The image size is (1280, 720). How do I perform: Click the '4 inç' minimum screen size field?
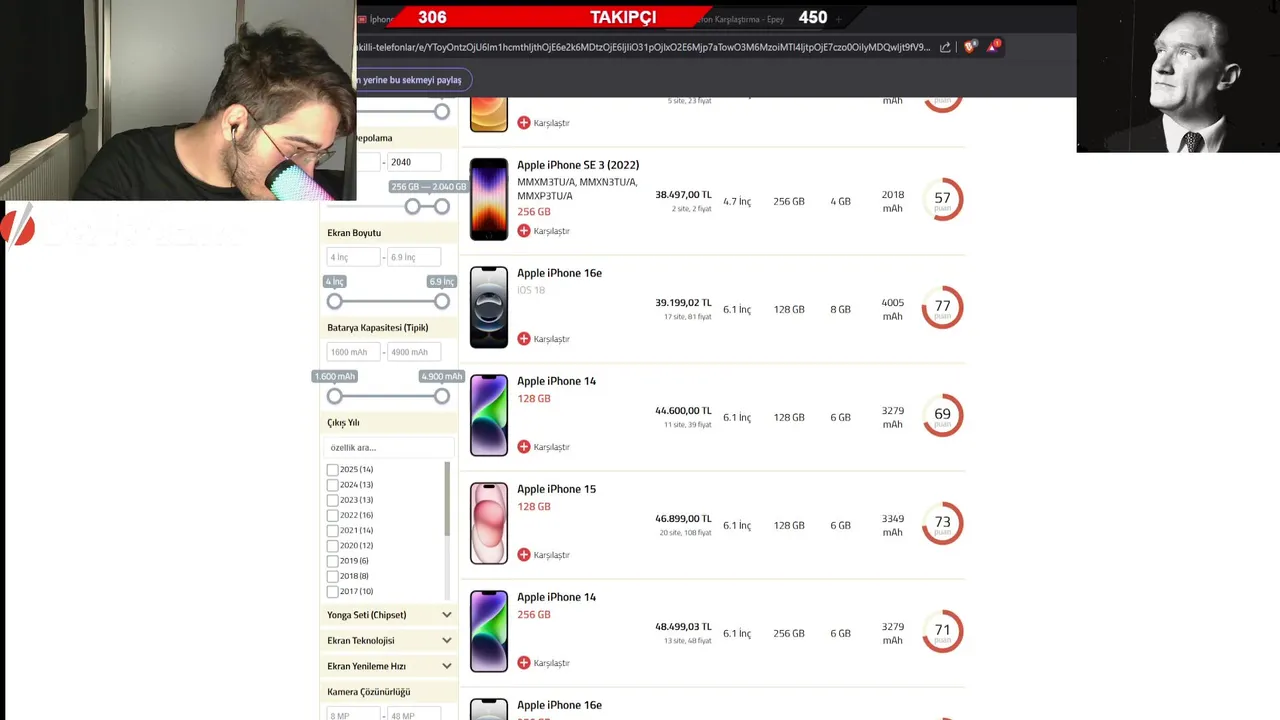point(353,257)
